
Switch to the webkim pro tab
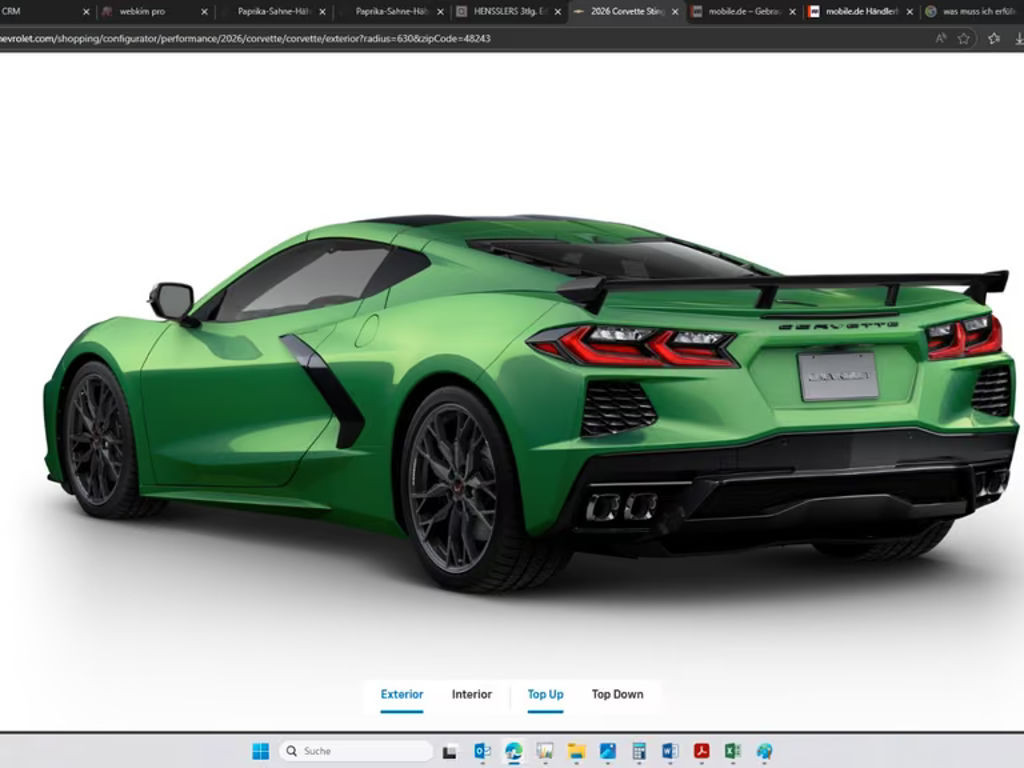pyautogui.click(x=155, y=12)
